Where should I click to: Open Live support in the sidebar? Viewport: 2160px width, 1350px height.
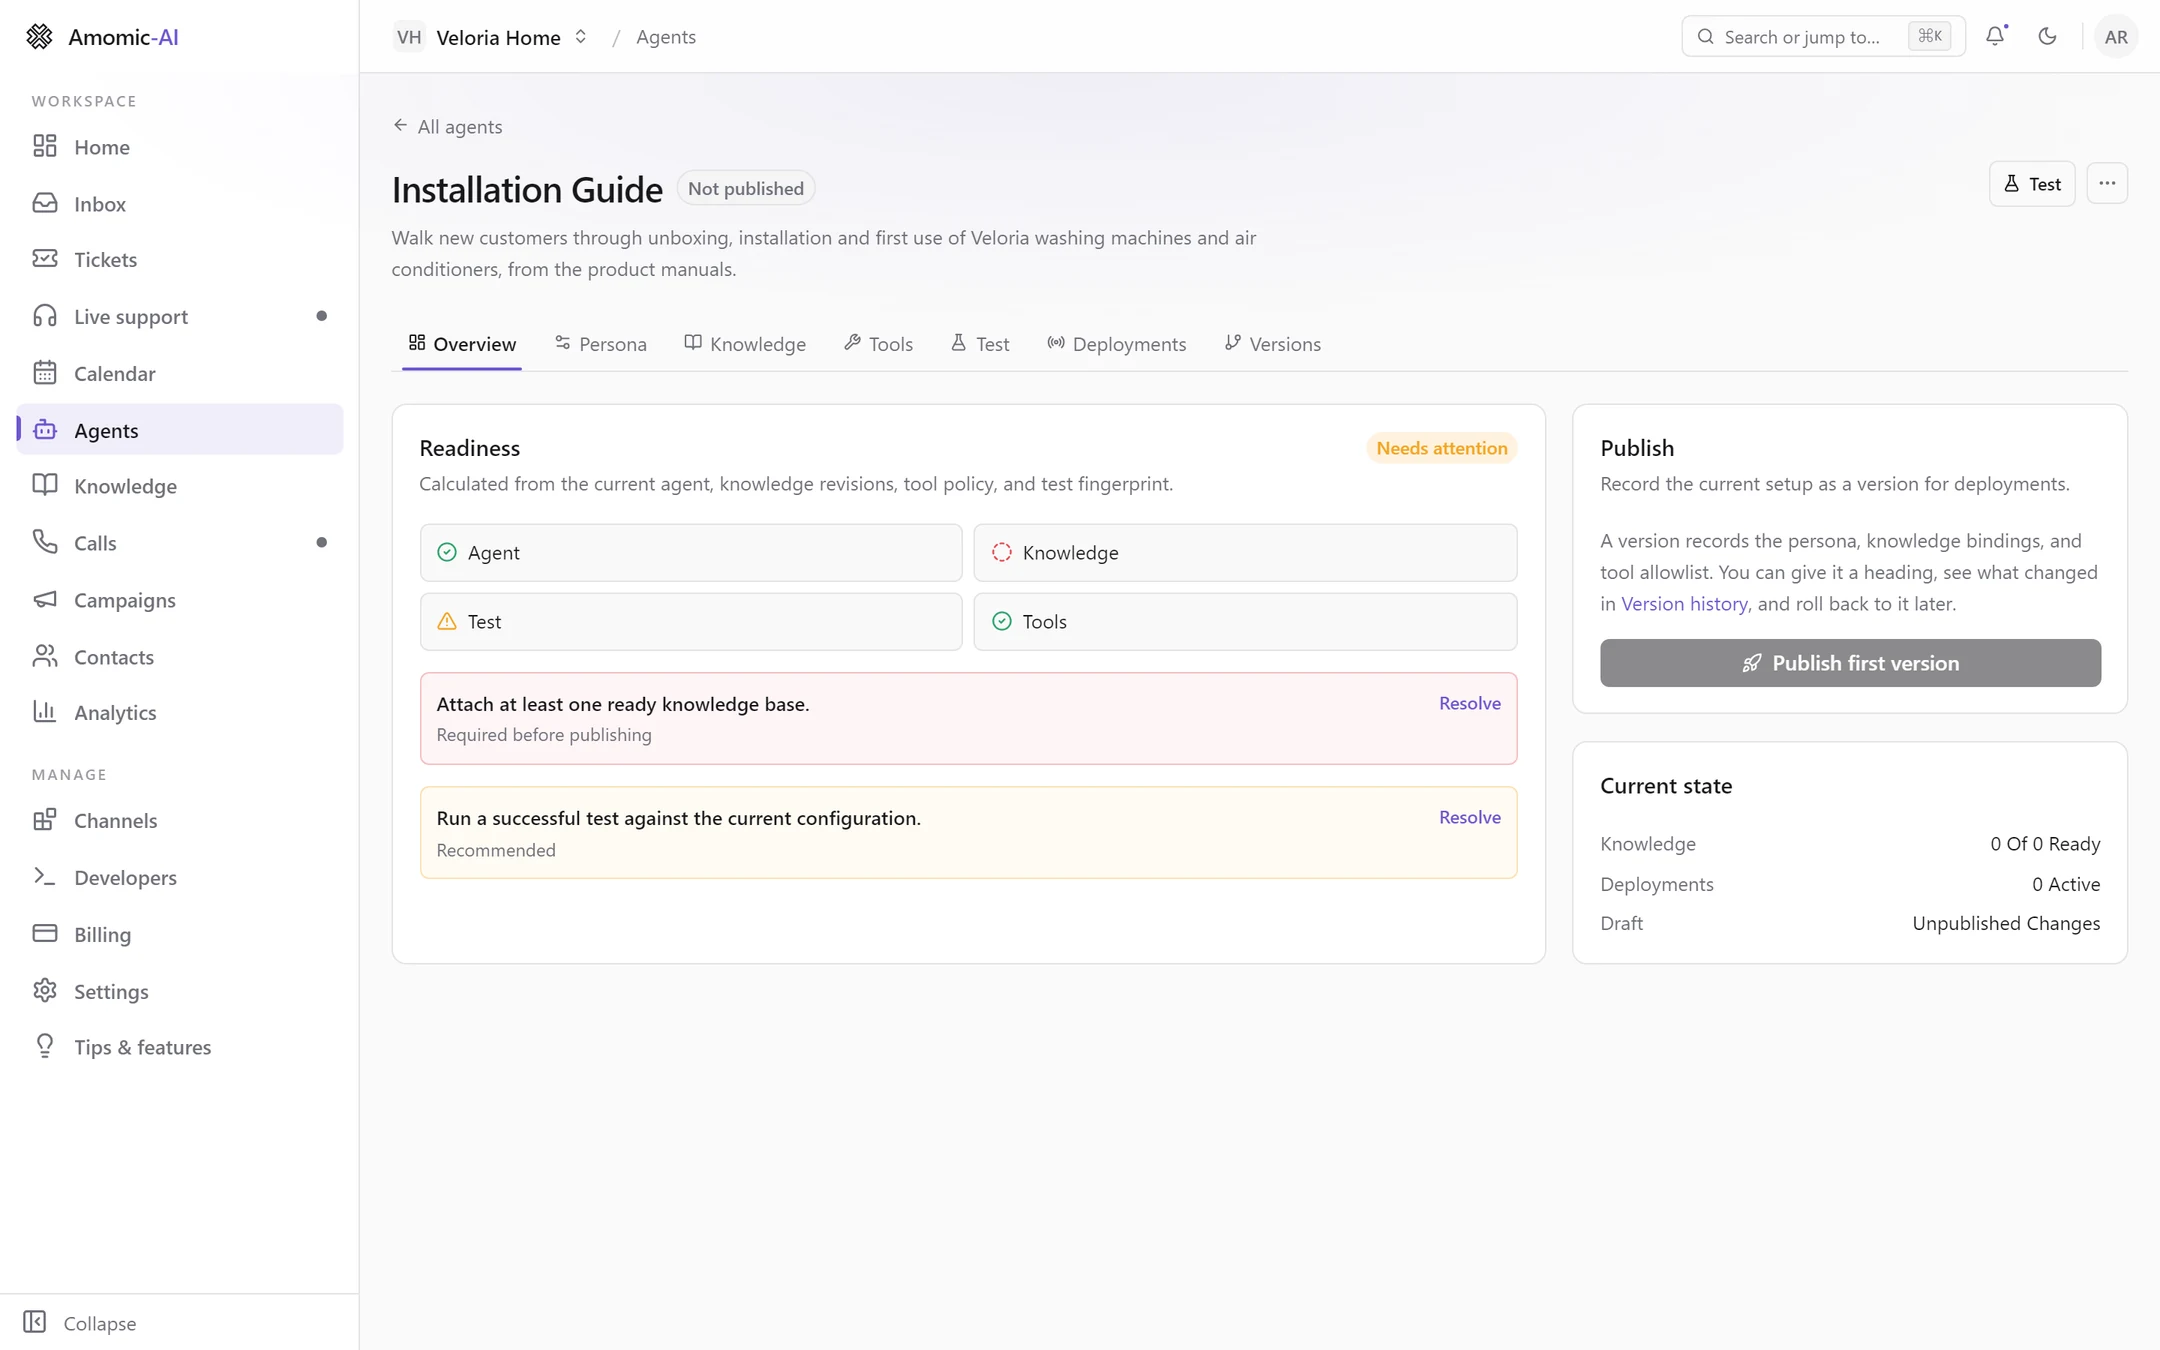pyautogui.click(x=180, y=317)
